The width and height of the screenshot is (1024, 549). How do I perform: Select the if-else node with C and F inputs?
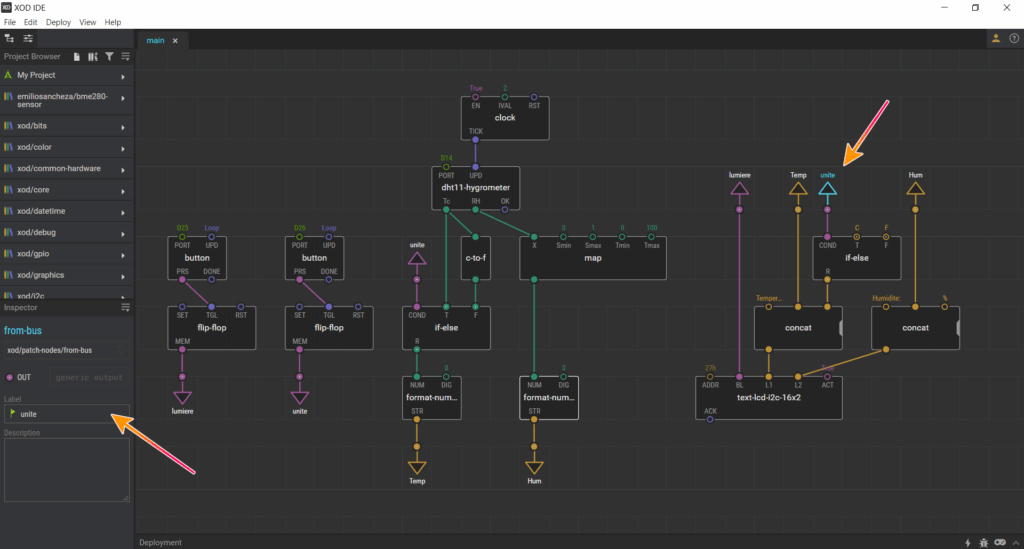point(857,259)
